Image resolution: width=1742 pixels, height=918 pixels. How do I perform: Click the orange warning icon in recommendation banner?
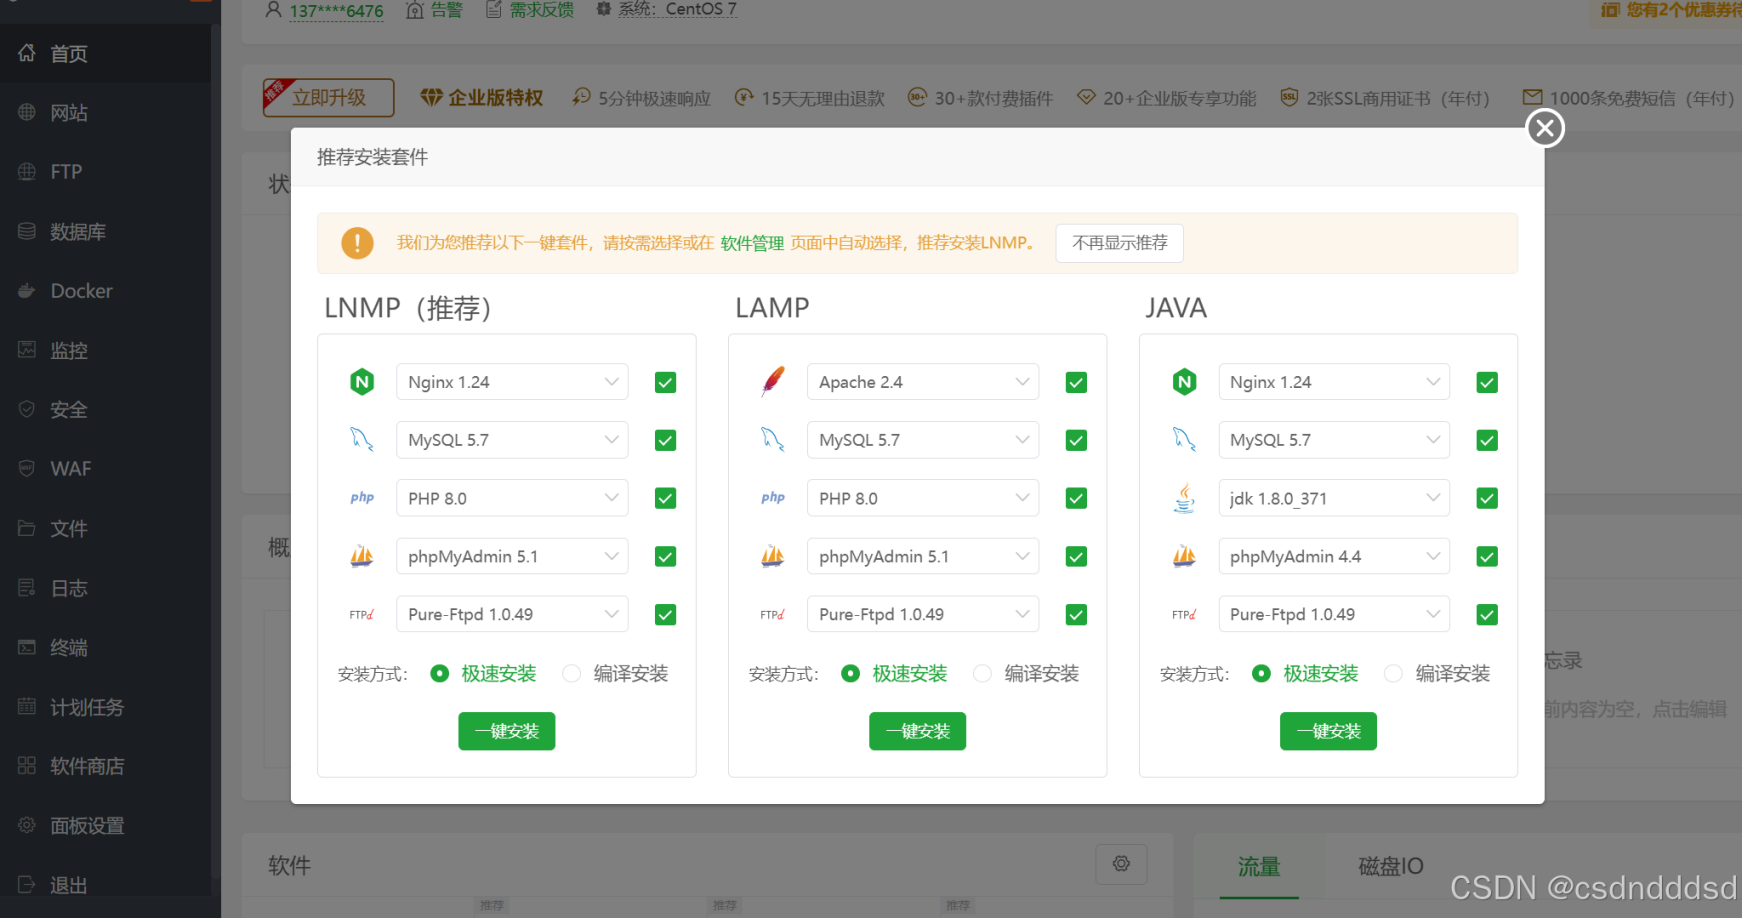357,243
